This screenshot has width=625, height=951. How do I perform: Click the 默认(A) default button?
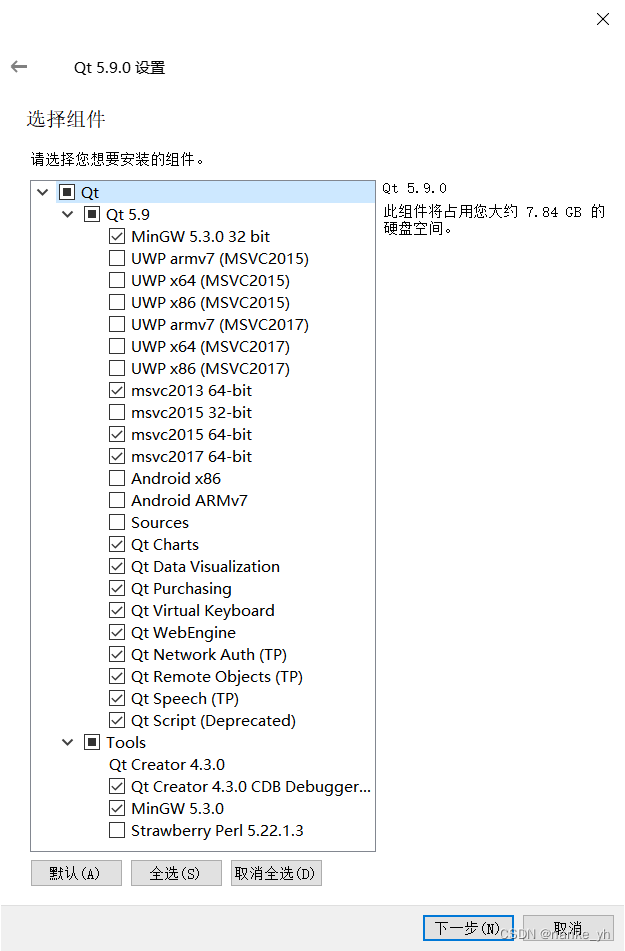coord(76,873)
